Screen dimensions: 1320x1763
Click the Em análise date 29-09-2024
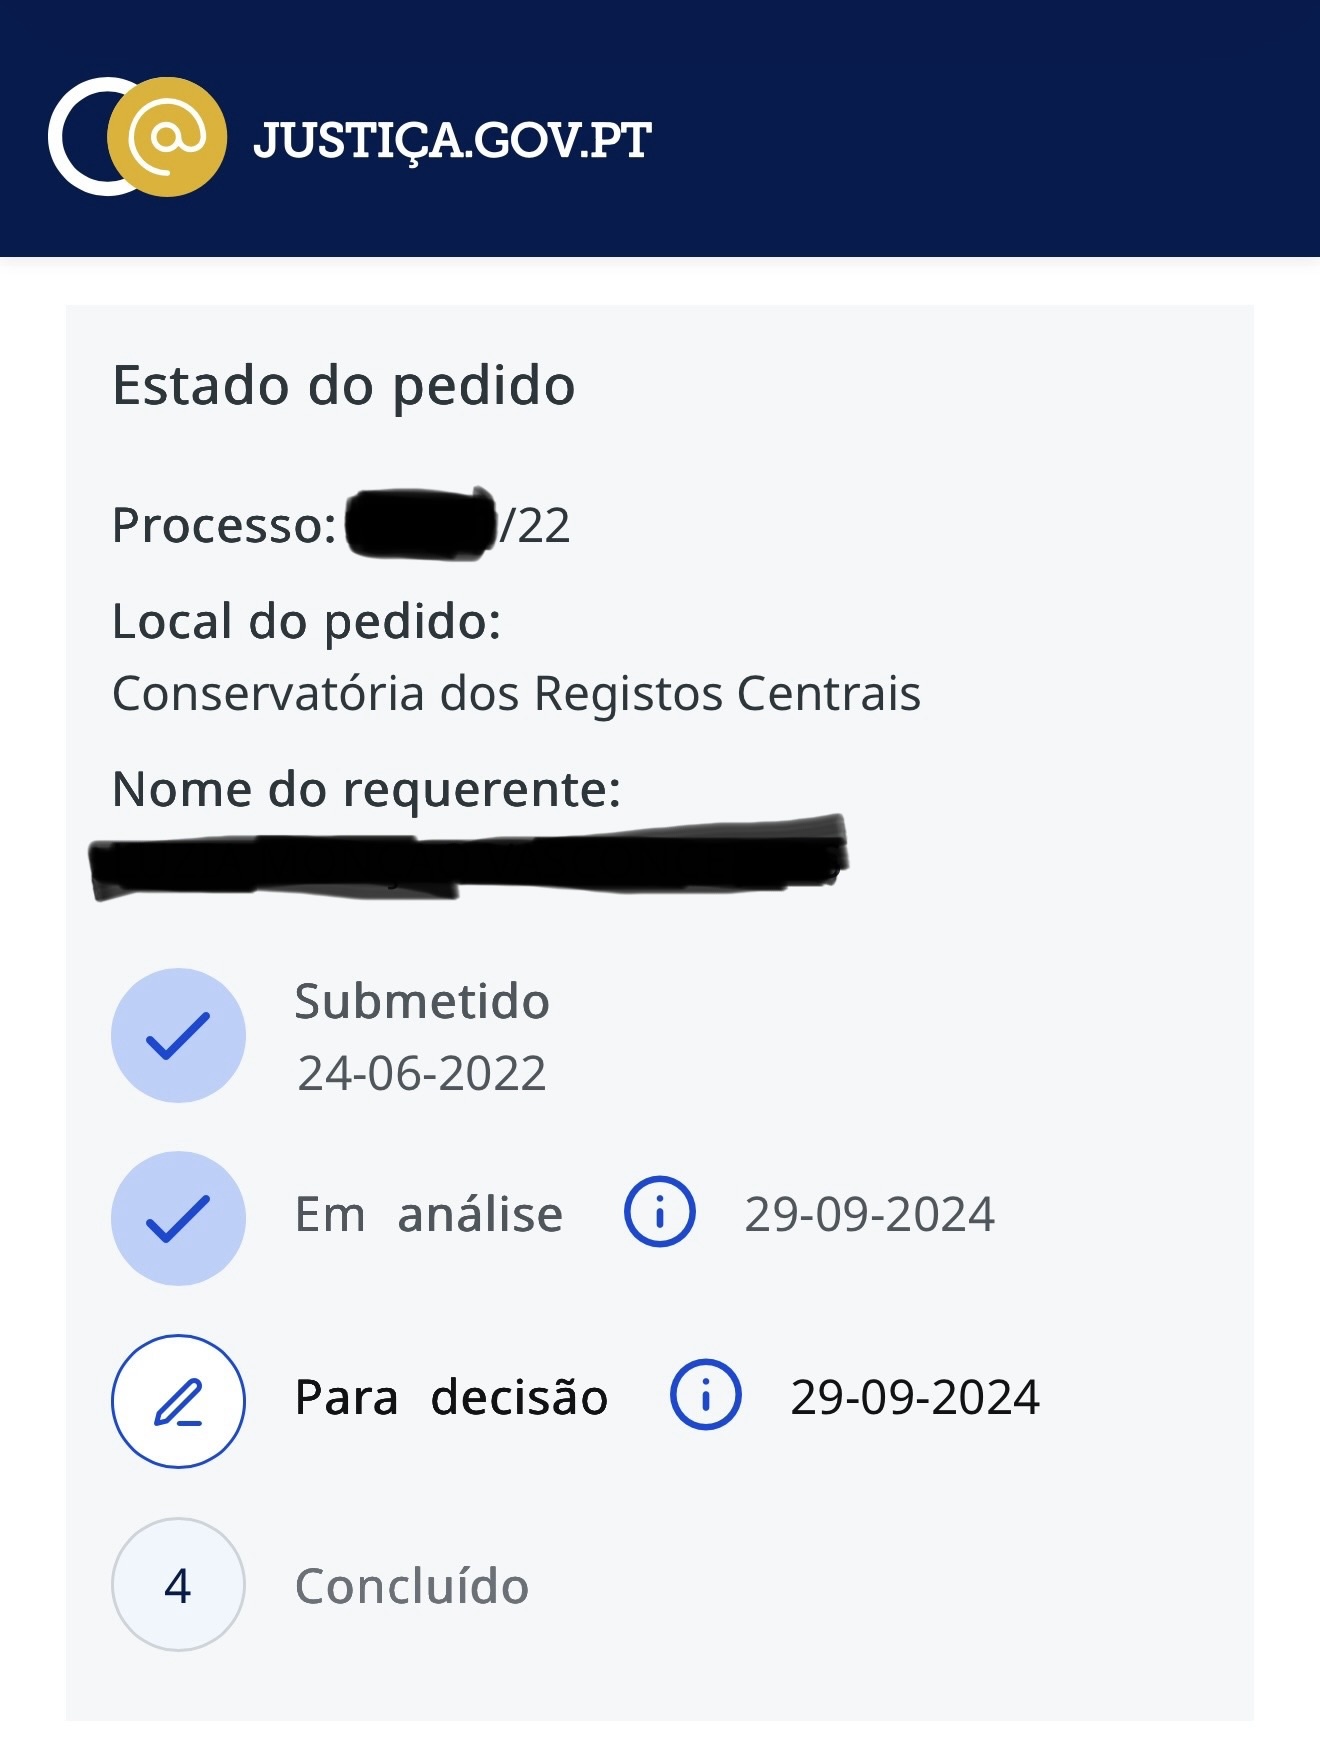coord(869,1215)
